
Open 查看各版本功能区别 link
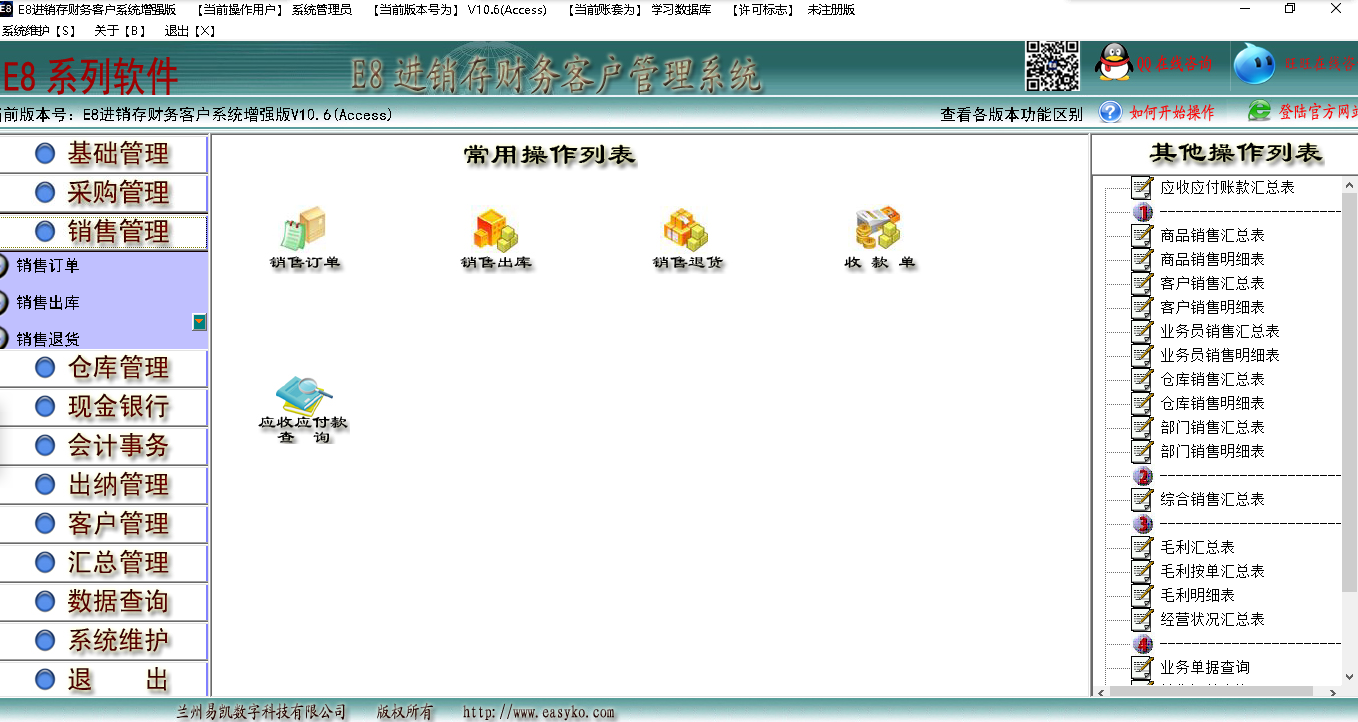pos(1011,114)
